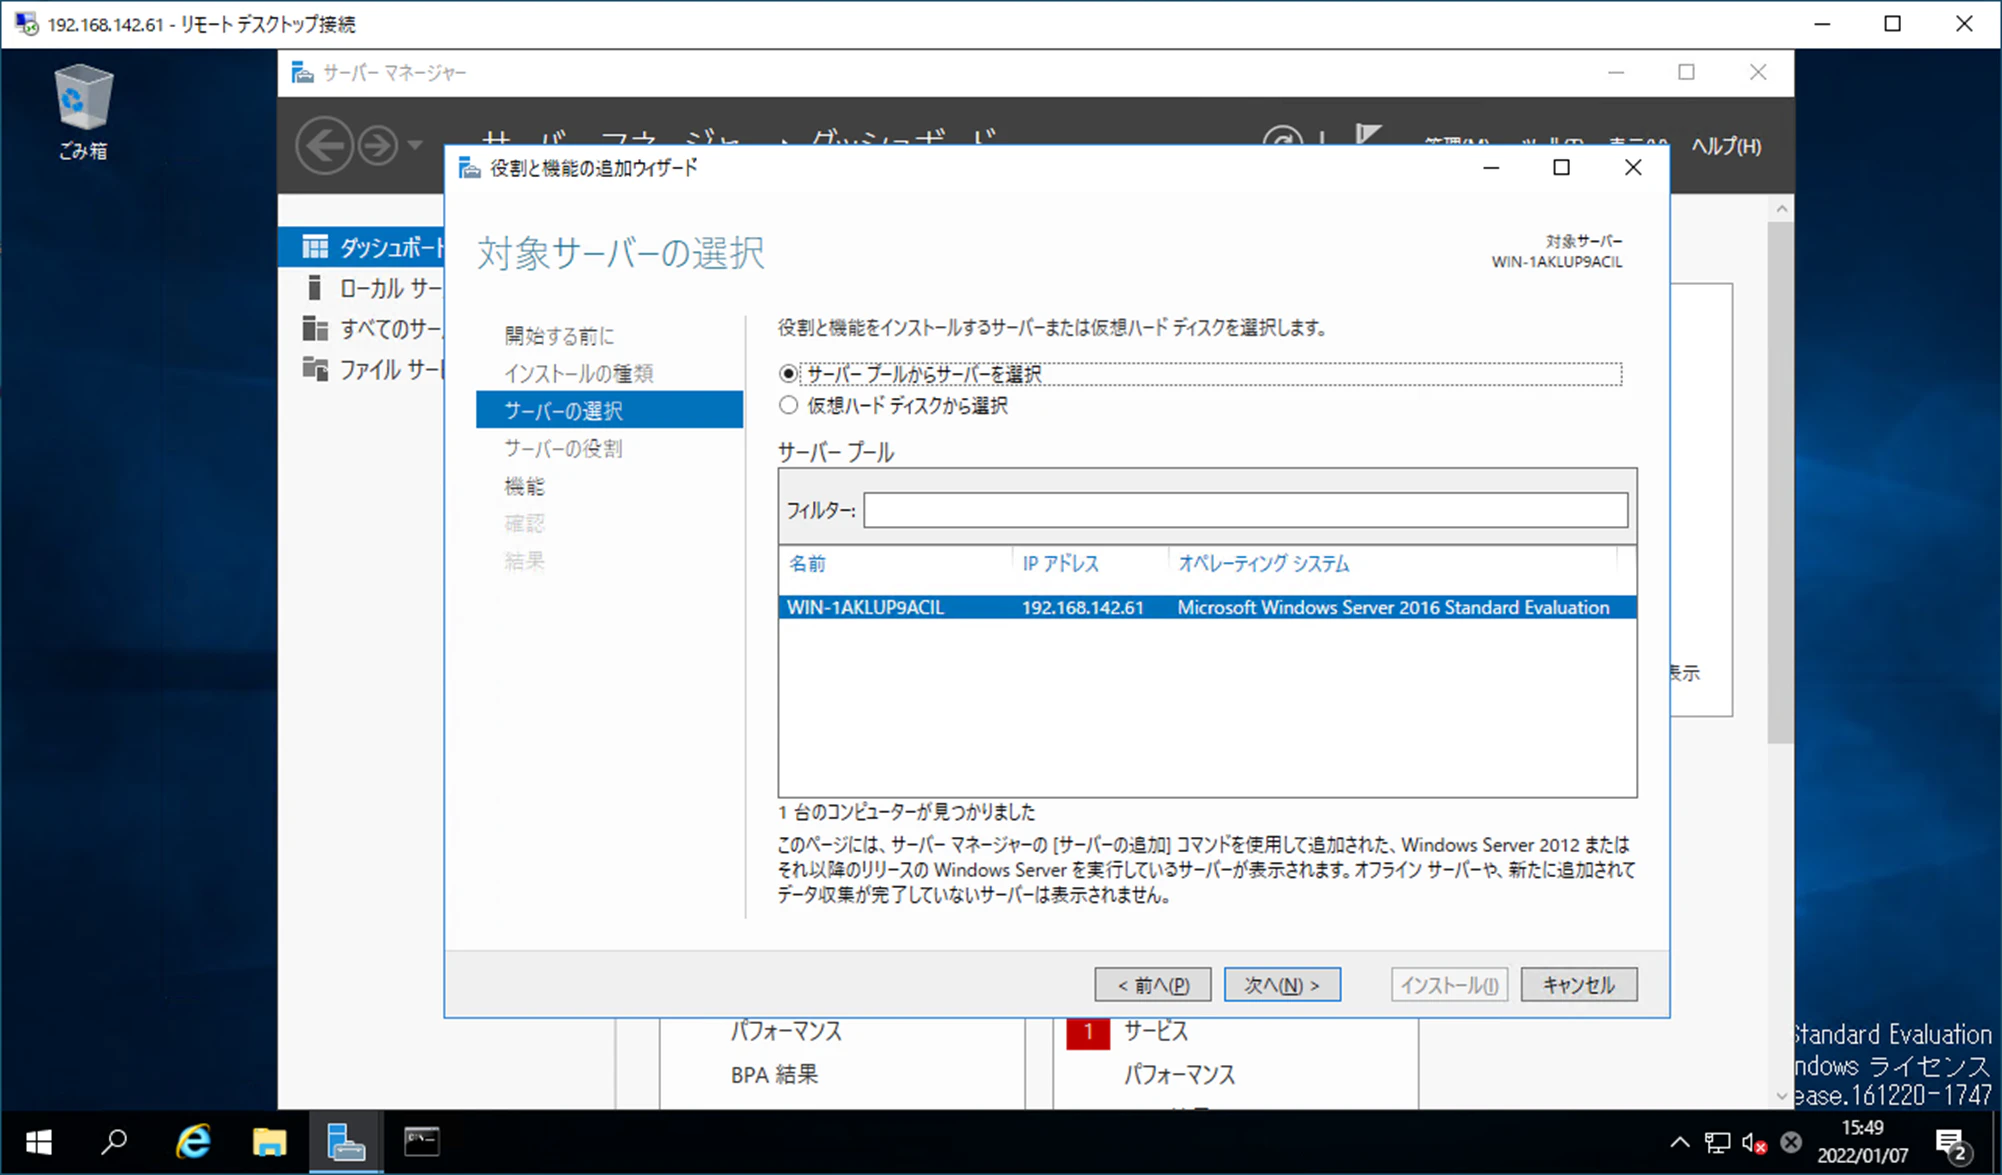The image size is (2002, 1175).
Task: Open 機能 wizard step
Action: pyautogui.click(x=524, y=486)
